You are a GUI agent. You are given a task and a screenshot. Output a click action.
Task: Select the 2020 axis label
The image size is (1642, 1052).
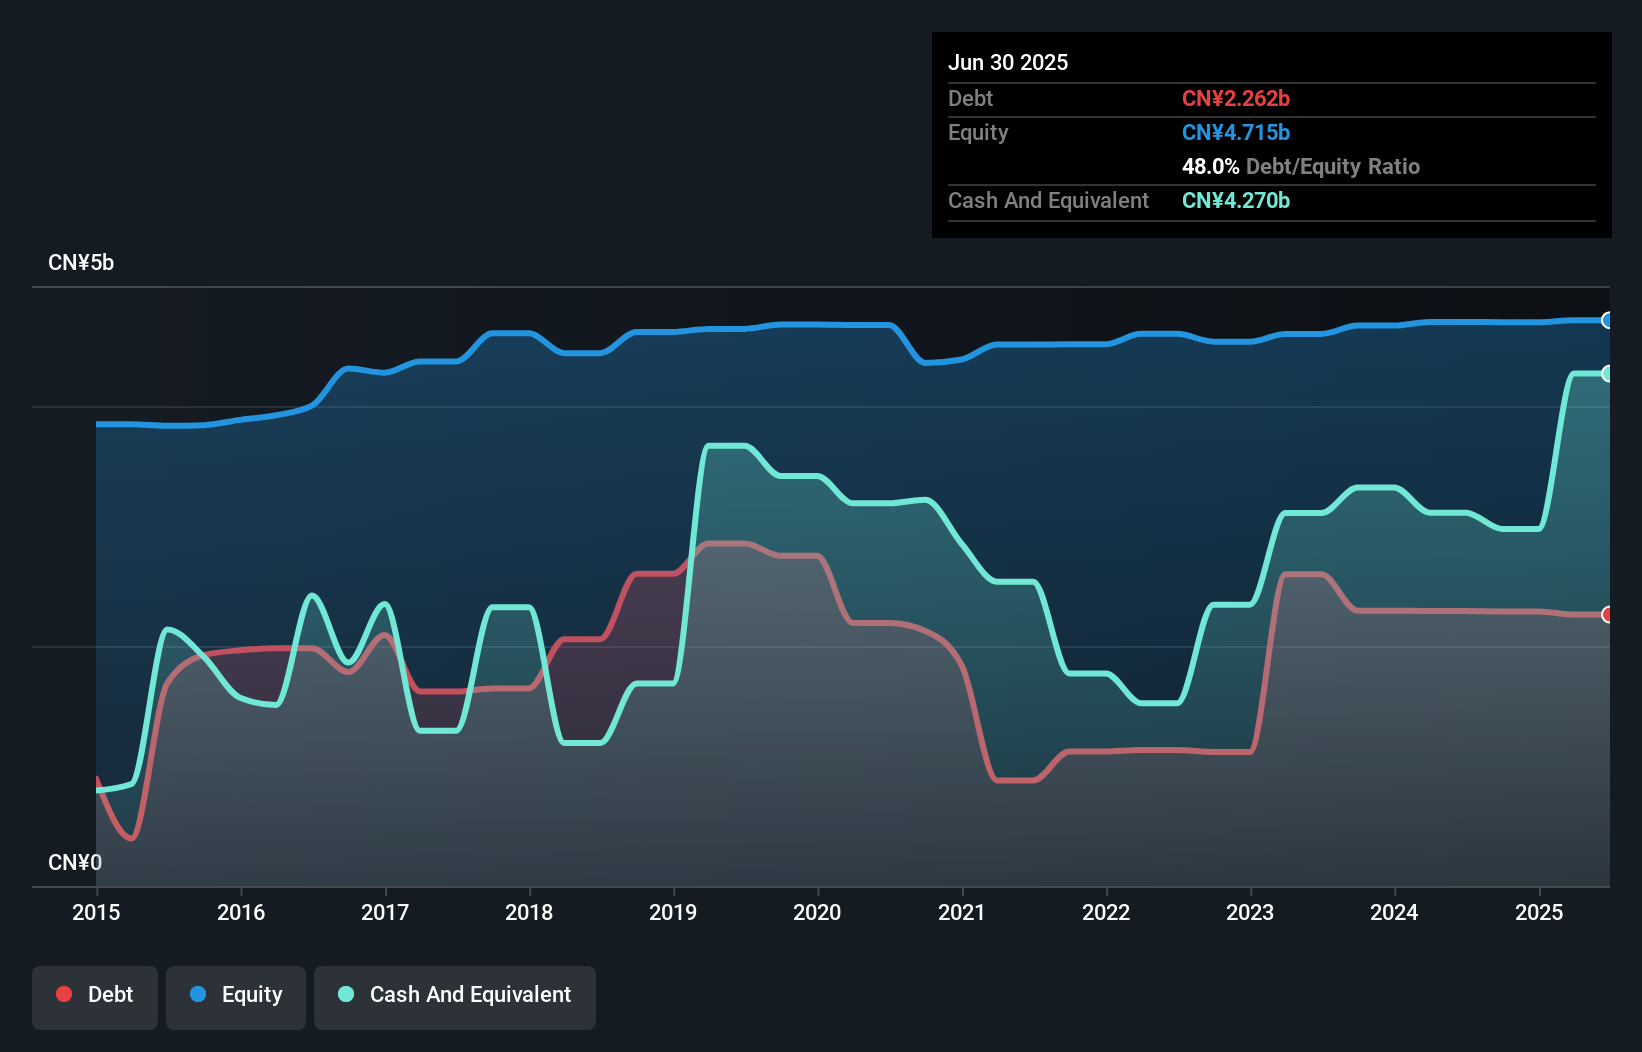(817, 912)
